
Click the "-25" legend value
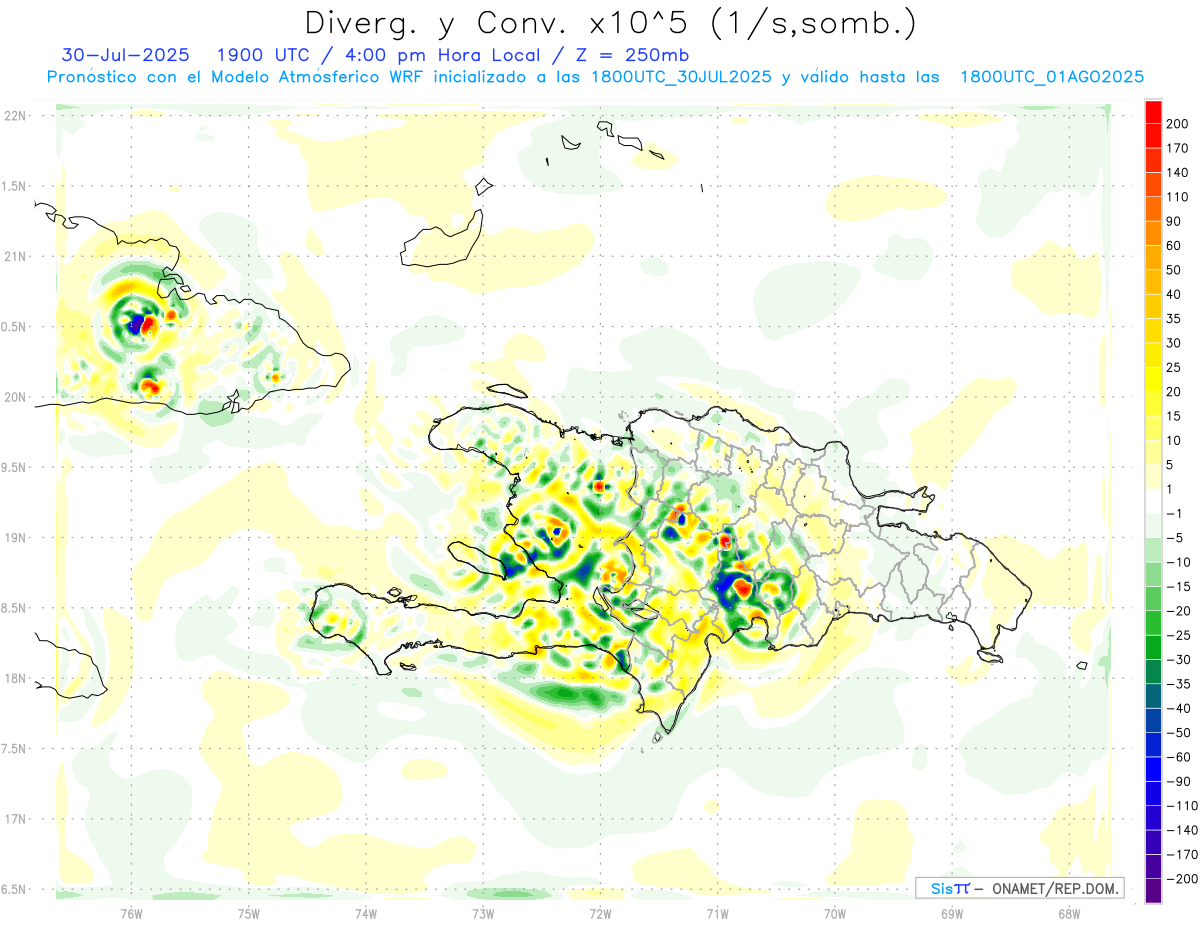pos(1177,635)
